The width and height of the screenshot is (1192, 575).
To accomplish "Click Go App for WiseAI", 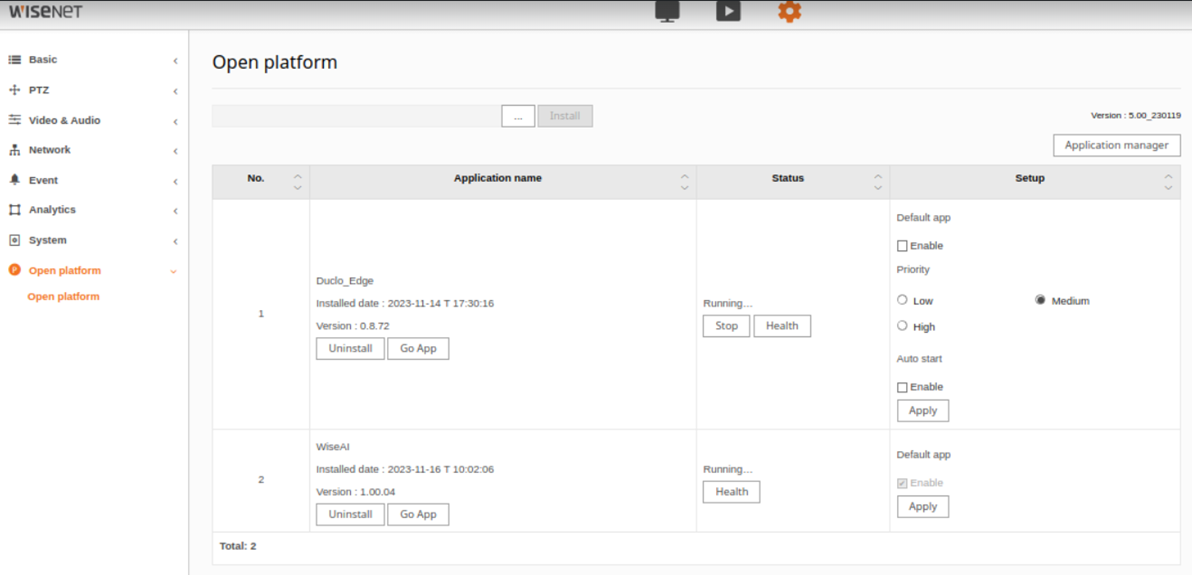I will click(418, 514).
